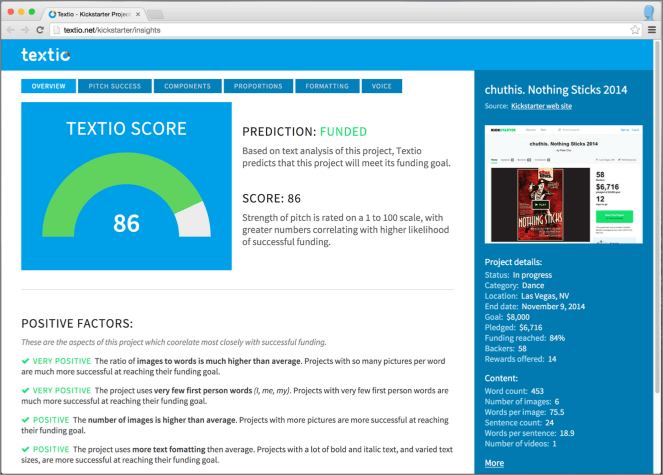Switch to the Formatting tab
Screen dimensions: 663x475
tap(327, 86)
